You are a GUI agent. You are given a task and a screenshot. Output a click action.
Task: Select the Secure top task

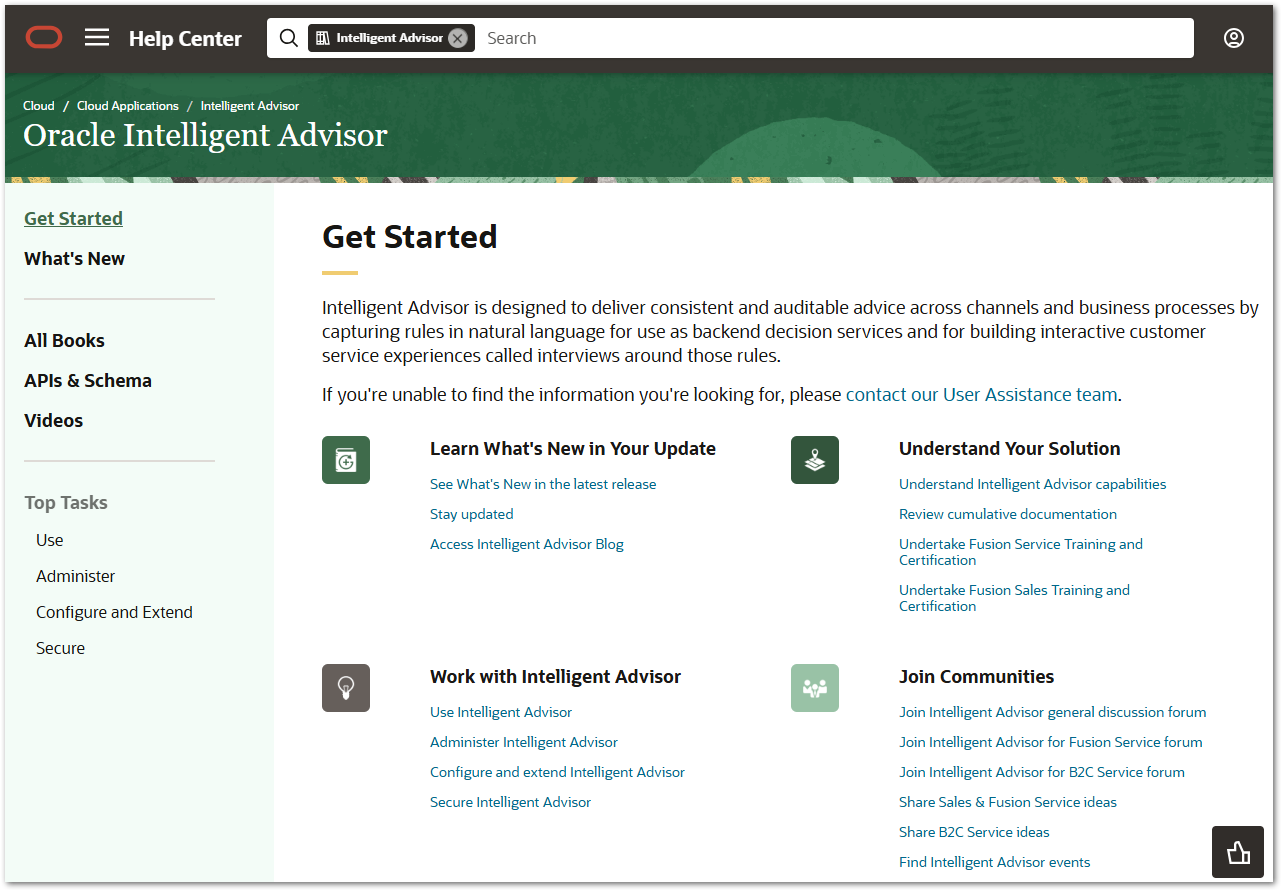coord(61,648)
